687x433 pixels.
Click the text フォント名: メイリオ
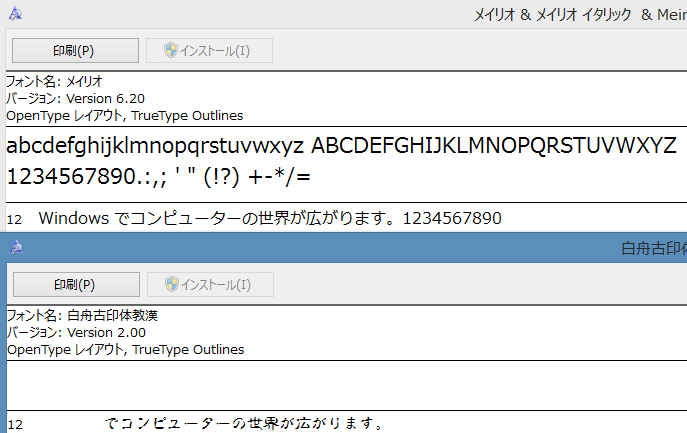click(x=54, y=82)
